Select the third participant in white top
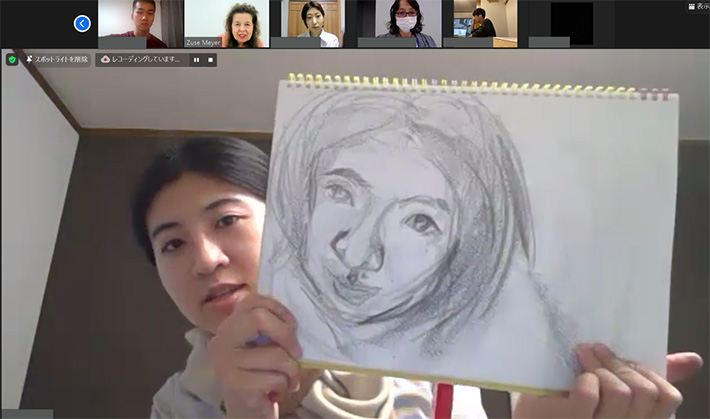710x419 pixels. (312, 20)
